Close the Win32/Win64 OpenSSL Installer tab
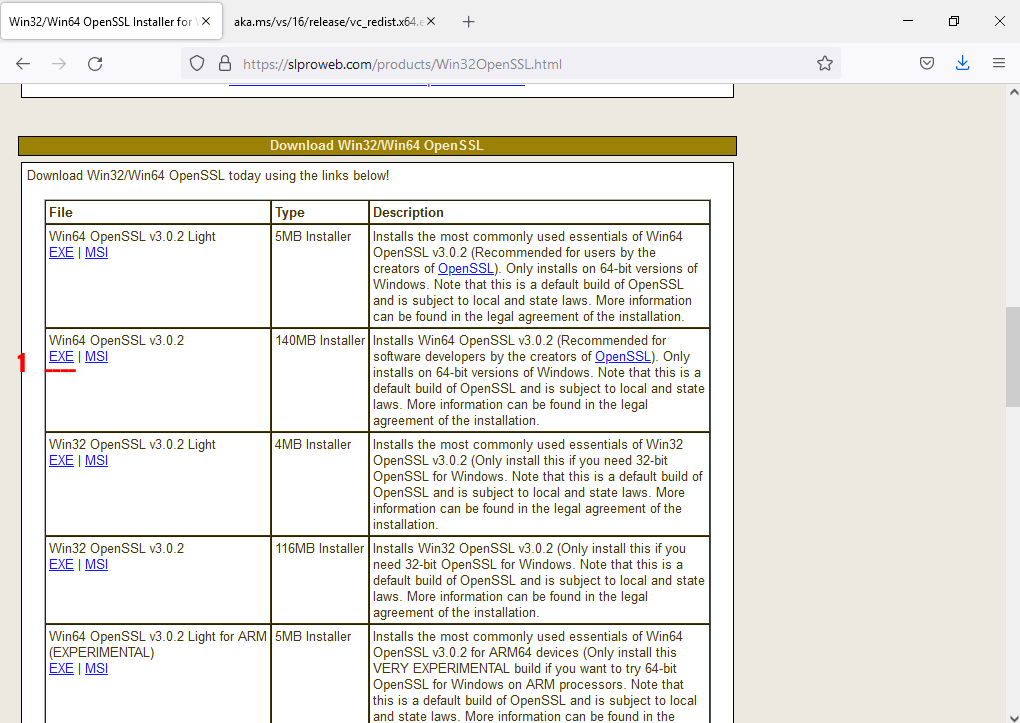Viewport: 1020px width, 723px height. point(205,21)
